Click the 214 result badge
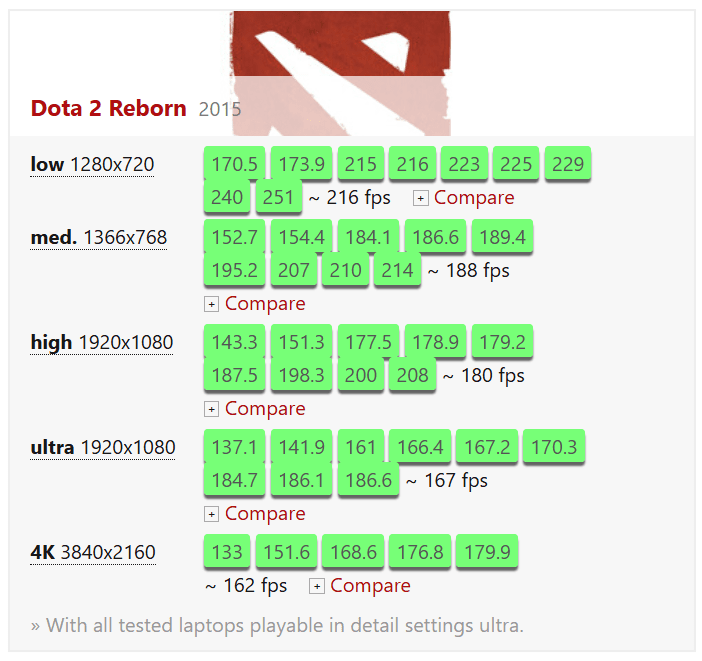 point(398,270)
